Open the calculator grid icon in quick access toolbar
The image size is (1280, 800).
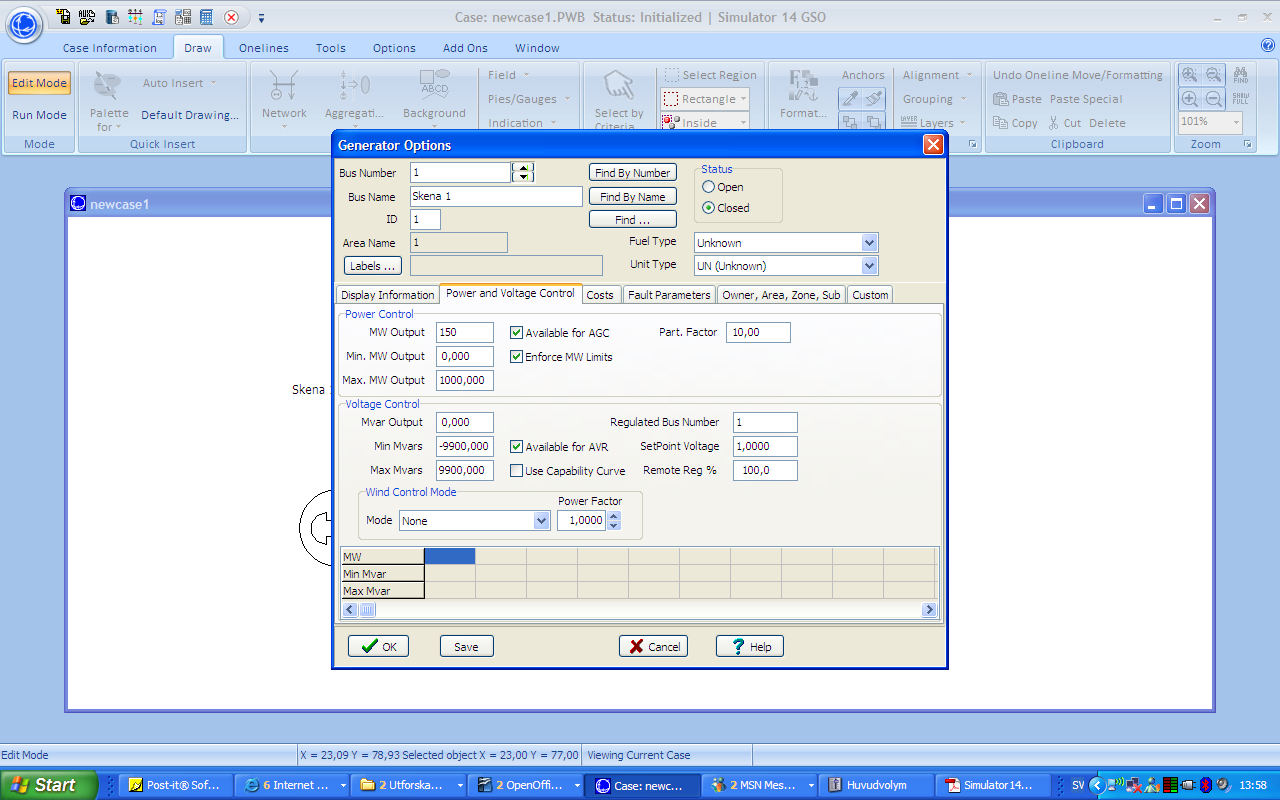(x=206, y=17)
